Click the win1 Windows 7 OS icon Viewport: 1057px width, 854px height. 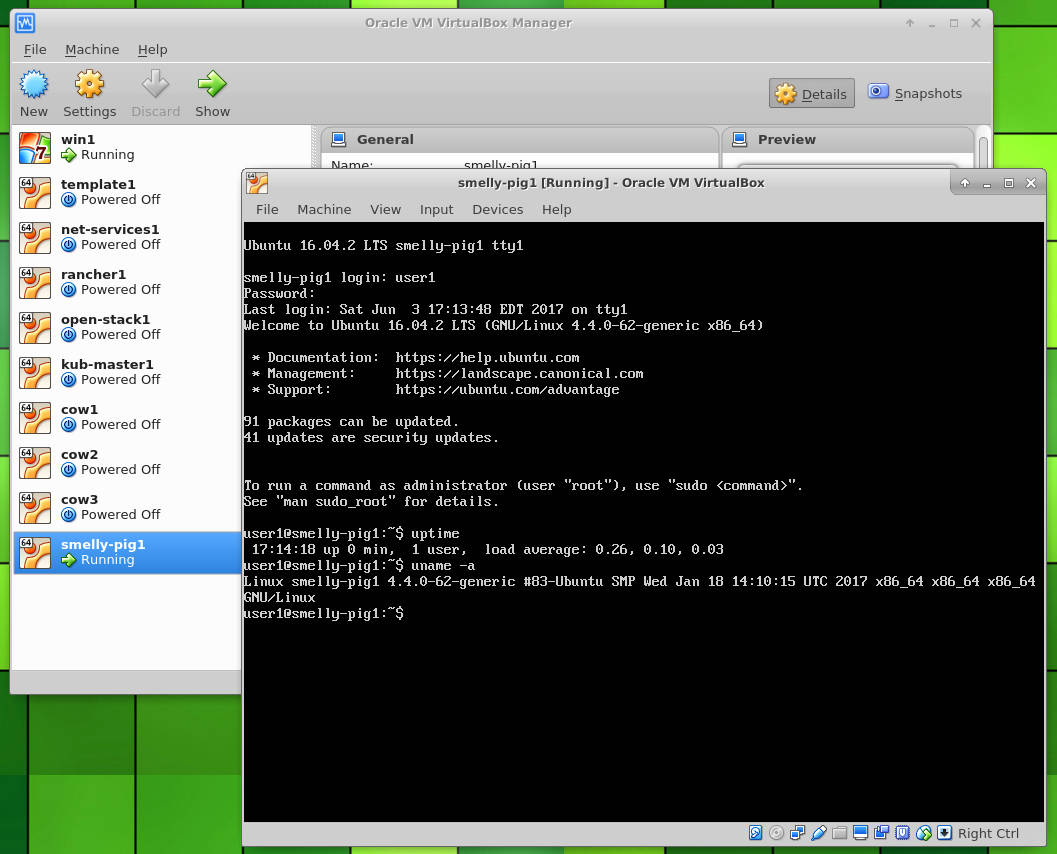pos(35,148)
